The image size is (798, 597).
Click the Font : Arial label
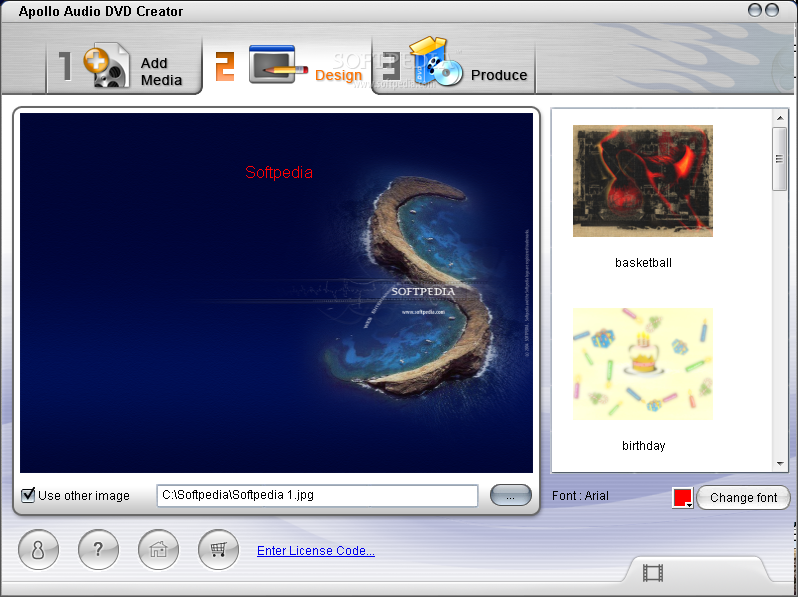click(580, 496)
